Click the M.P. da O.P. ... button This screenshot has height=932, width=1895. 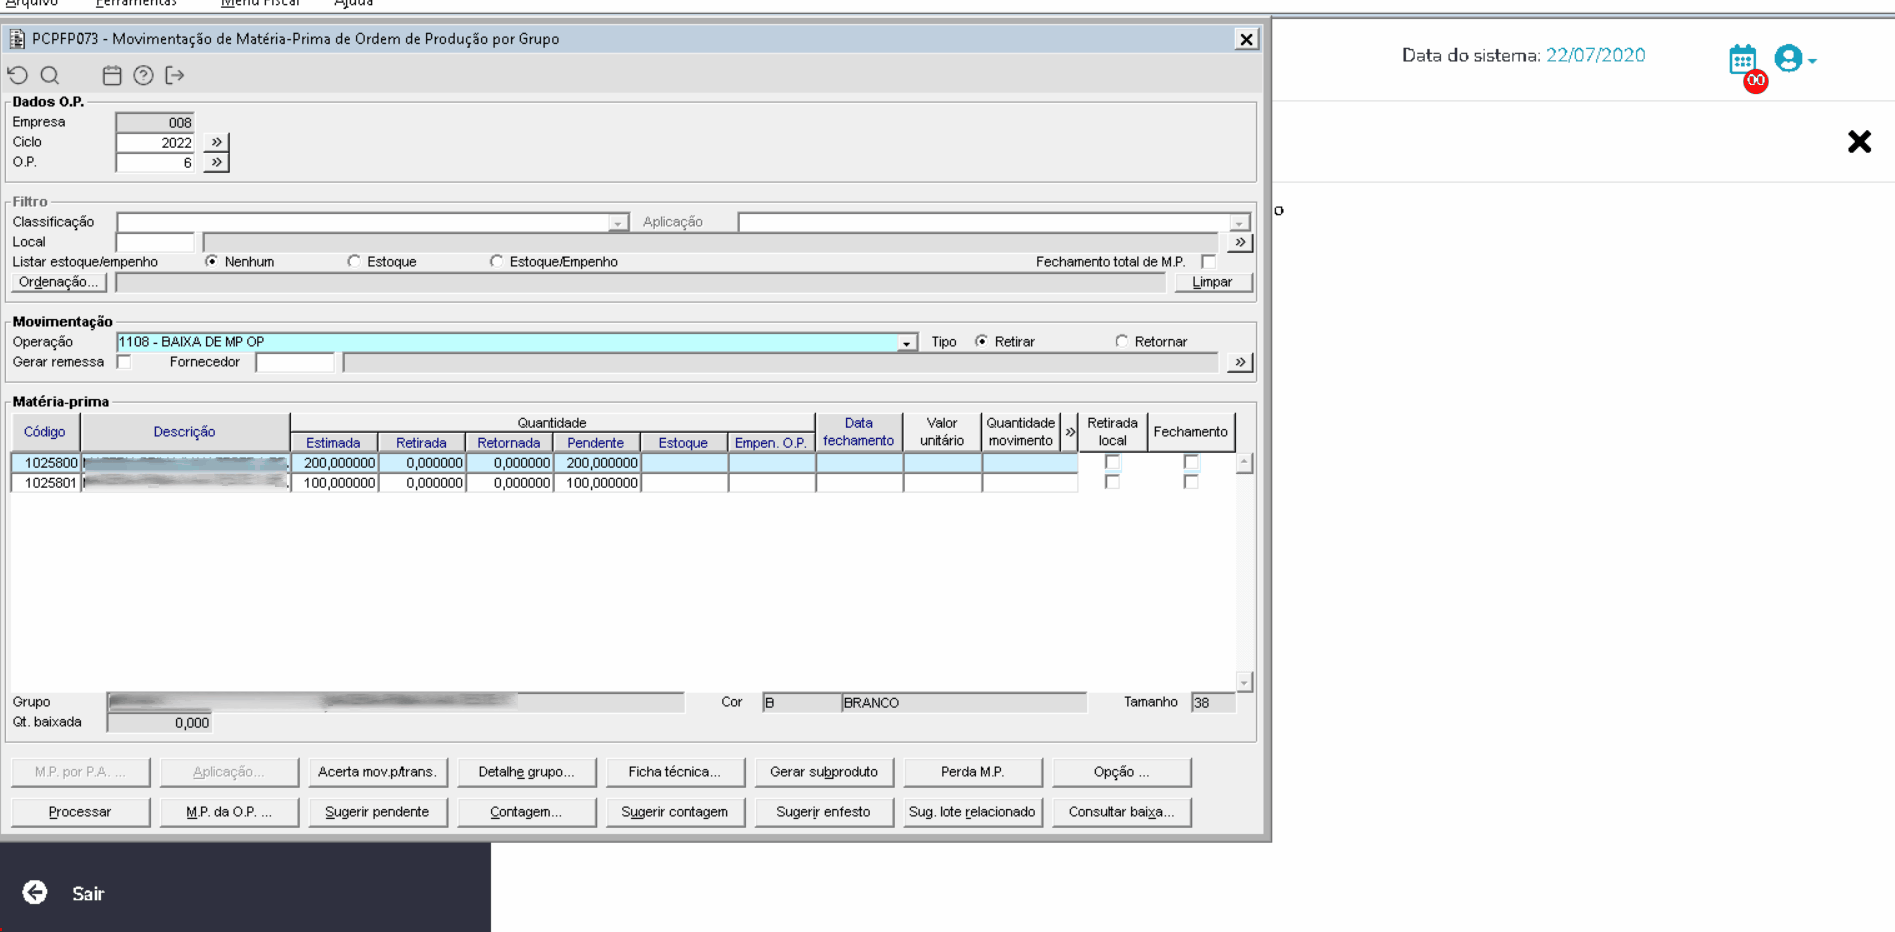pos(229,812)
